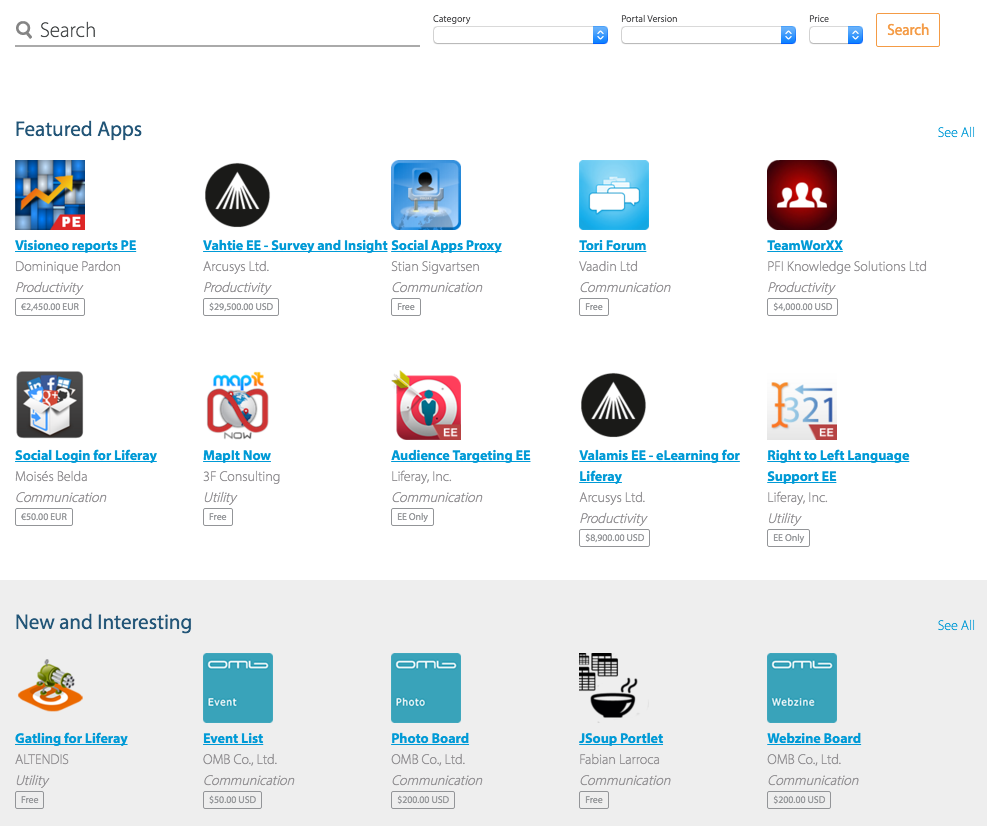Click the TeamWorXX red people icon
This screenshot has height=826, width=987.
click(x=802, y=195)
